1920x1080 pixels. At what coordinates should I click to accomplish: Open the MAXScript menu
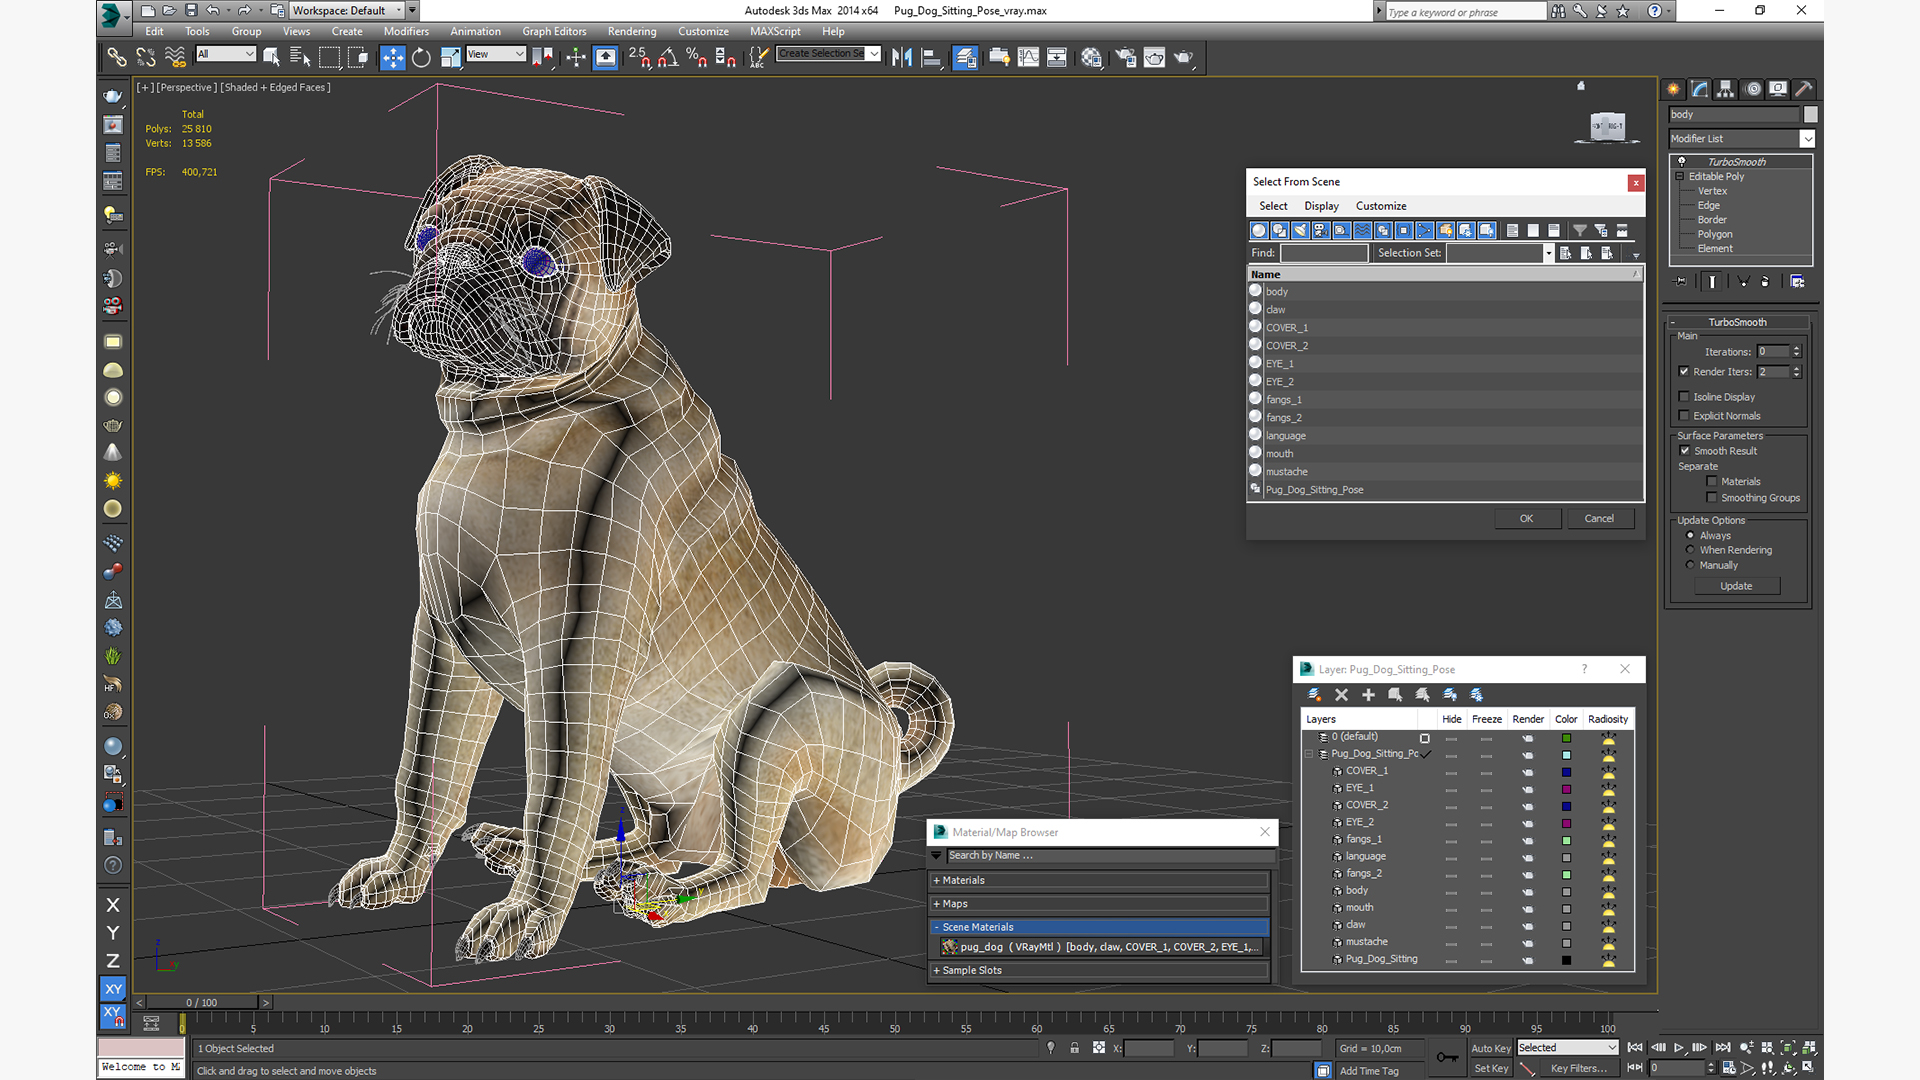pos(775,32)
